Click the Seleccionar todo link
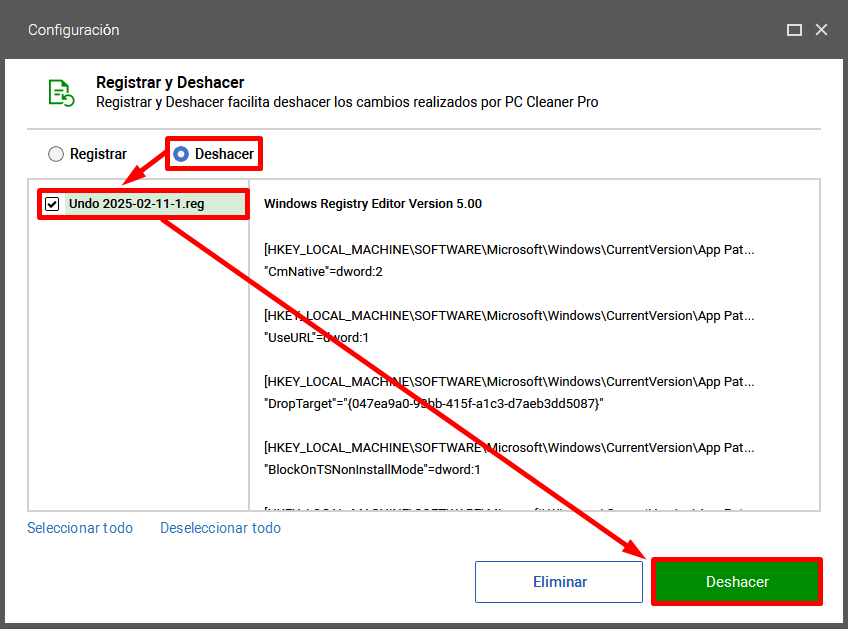This screenshot has width=848, height=629. click(x=80, y=528)
